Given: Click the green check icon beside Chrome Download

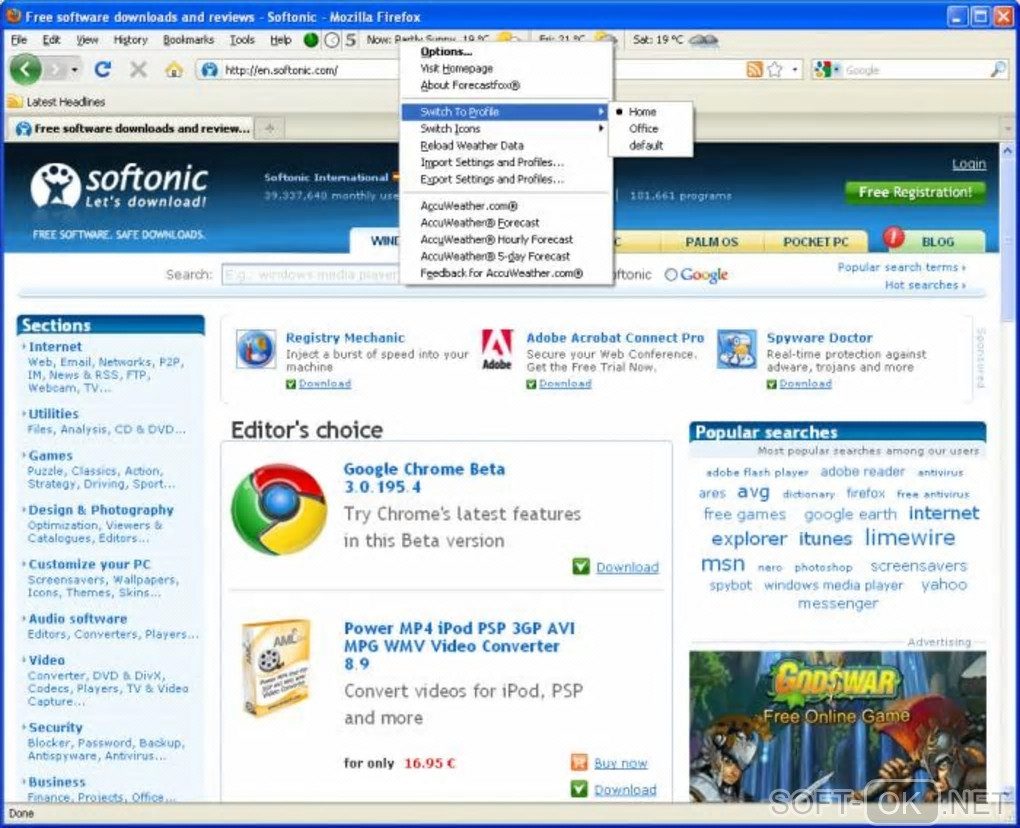Looking at the screenshot, I should tap(581, 567).
